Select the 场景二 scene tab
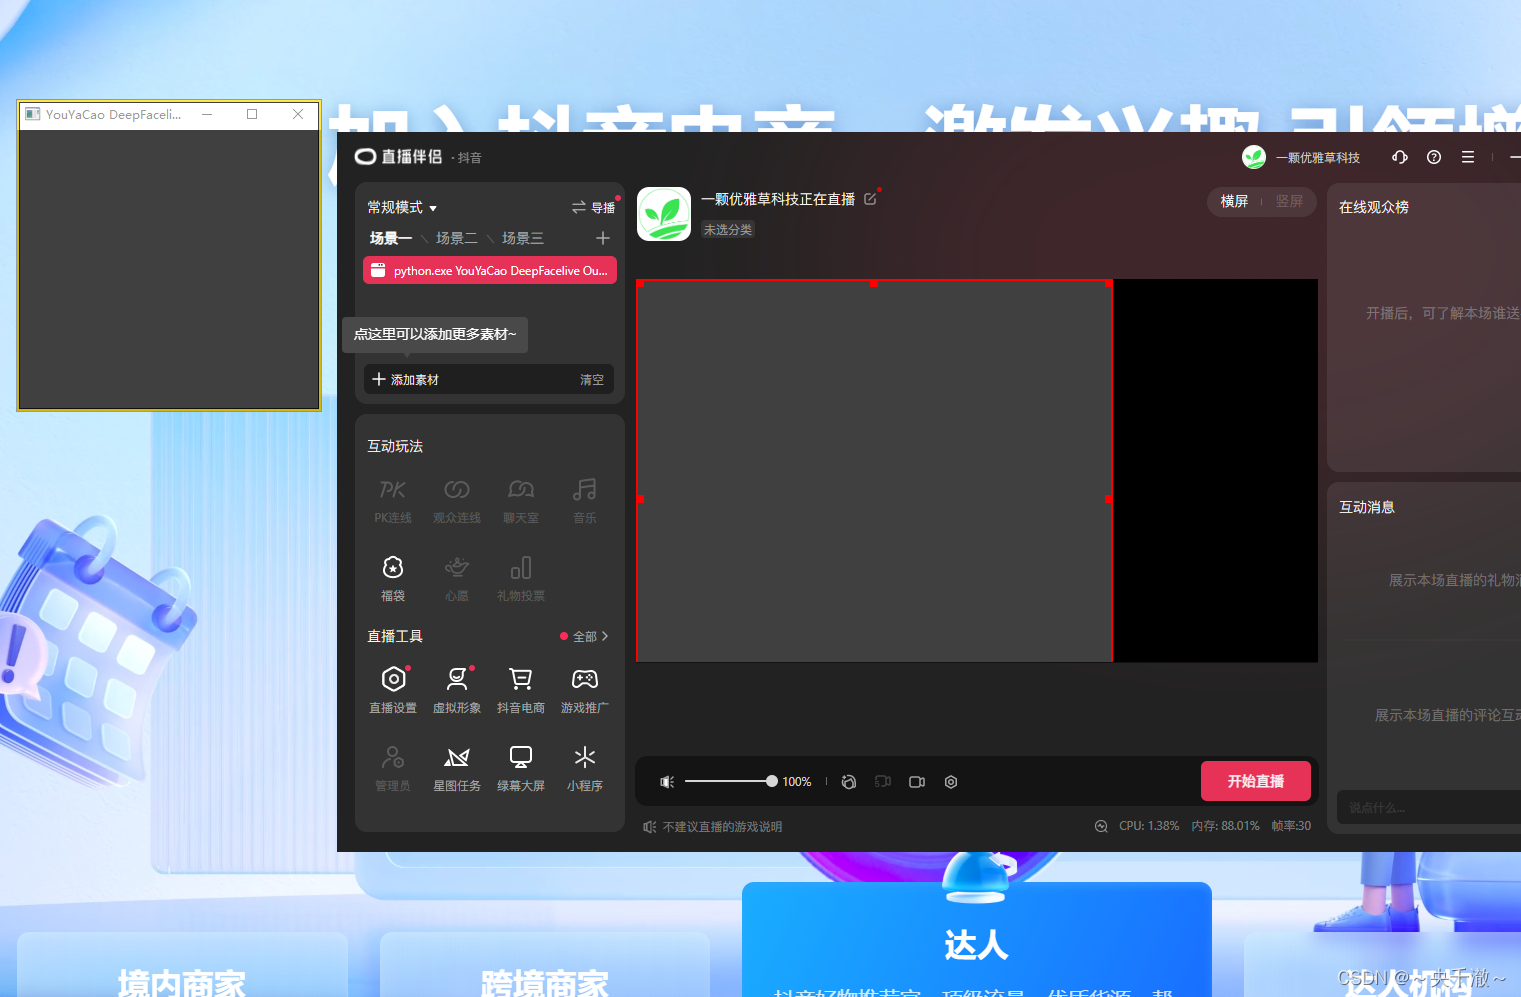 coord(456,238)
